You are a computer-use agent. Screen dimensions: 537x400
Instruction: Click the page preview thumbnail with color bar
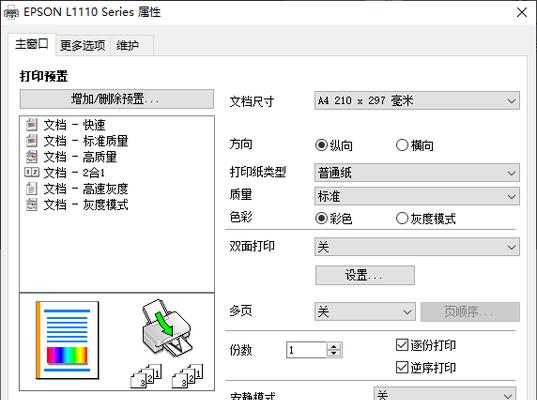click(x=67, y=340)
